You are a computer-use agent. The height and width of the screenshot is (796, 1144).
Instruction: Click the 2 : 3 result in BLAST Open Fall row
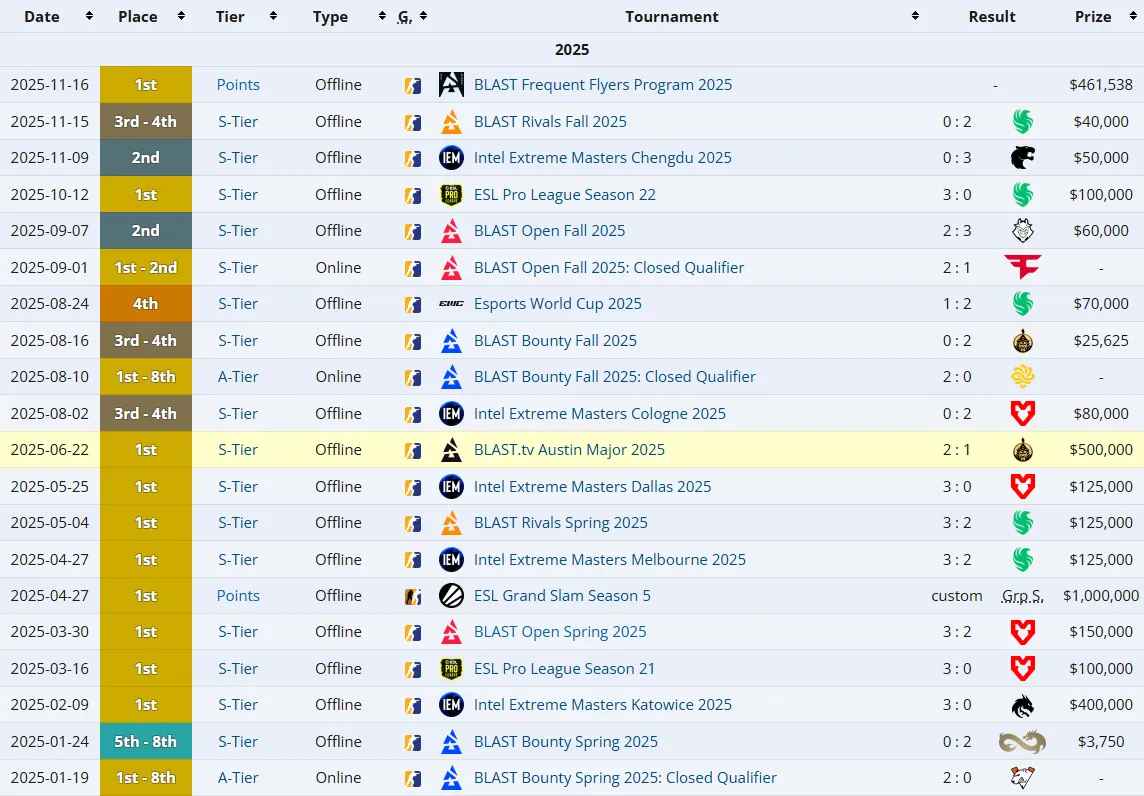click(x=956, y=231)
